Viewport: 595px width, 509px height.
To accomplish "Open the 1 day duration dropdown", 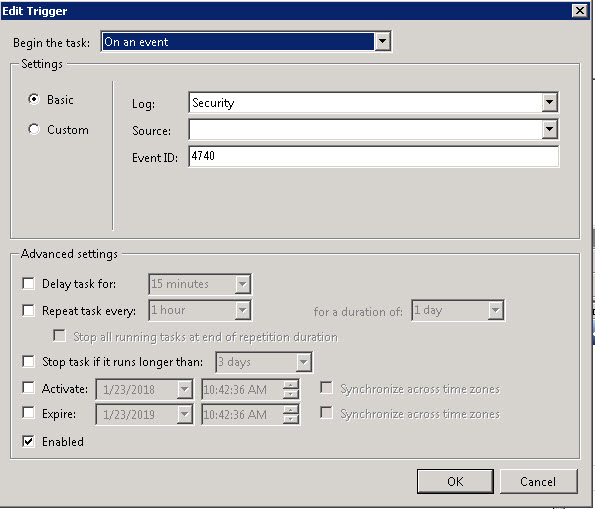I will click(x=496, y=310).
